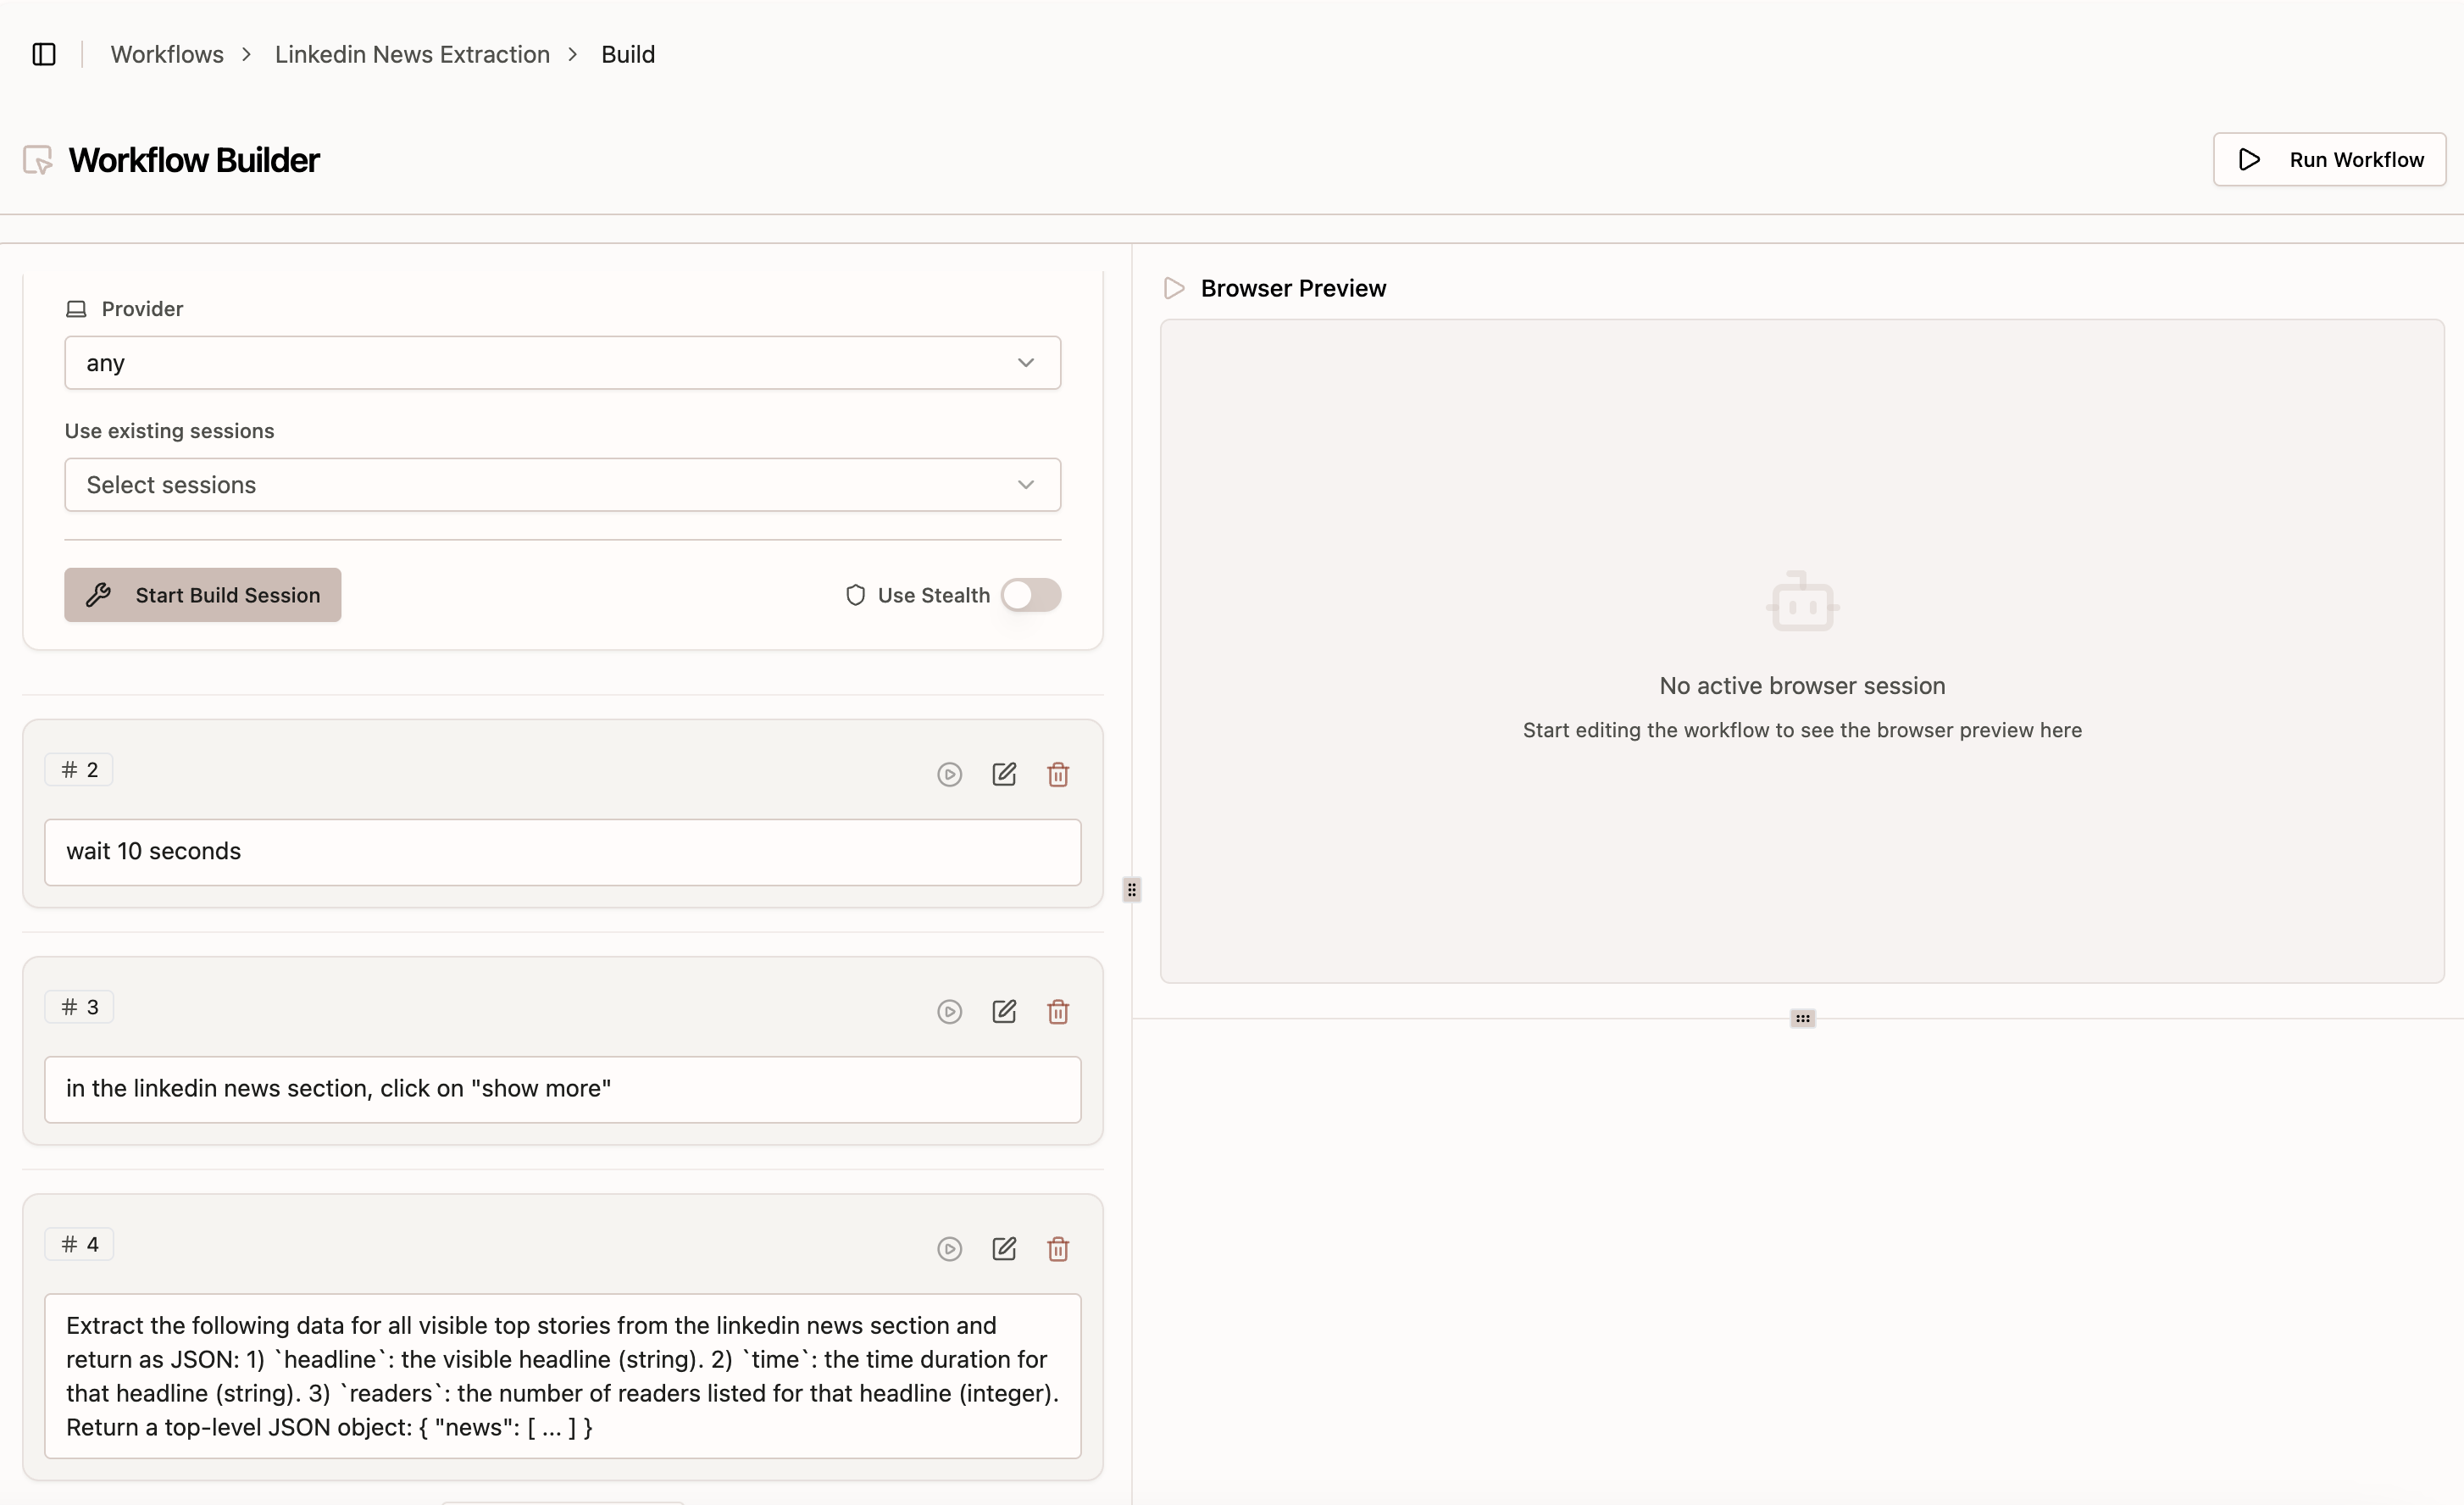Toggle the sidebar panel icon
Viewport: 2464px width, 1505px height.
(44, 54)
